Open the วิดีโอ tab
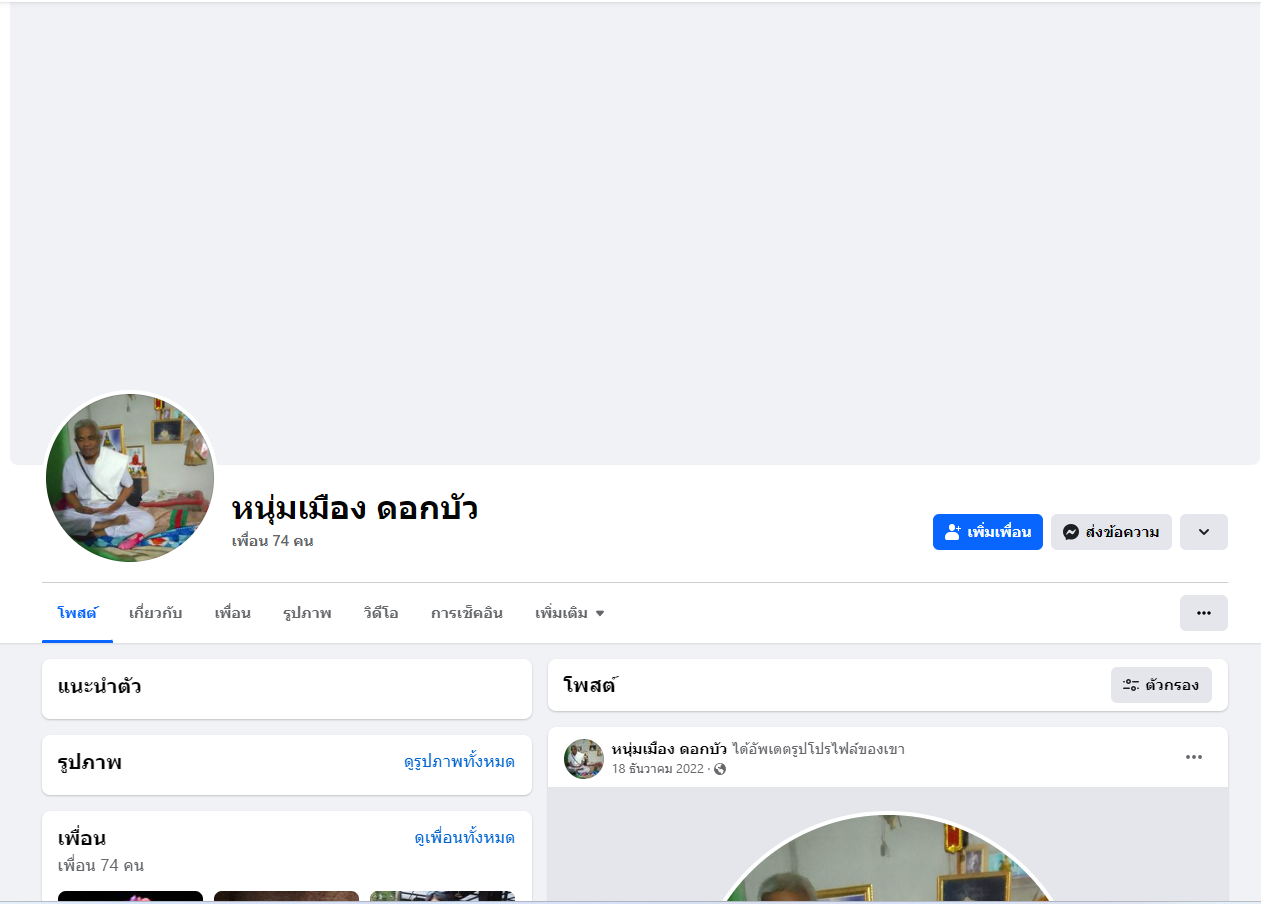The width and height of the screenshot is (1261, 904). pos(381,613)
